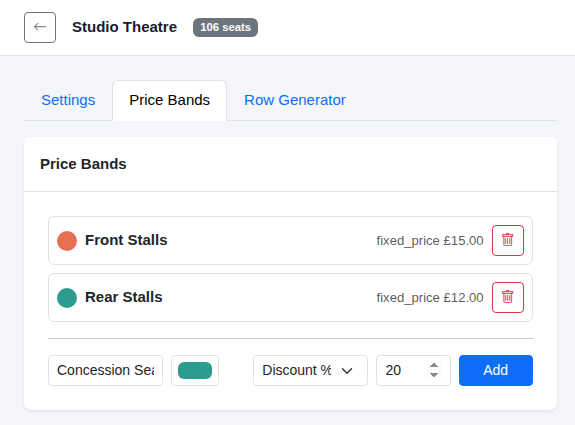Increase the discount value with up arrow
The width and height of the screenshot is (575, 425).
point(434,366)
